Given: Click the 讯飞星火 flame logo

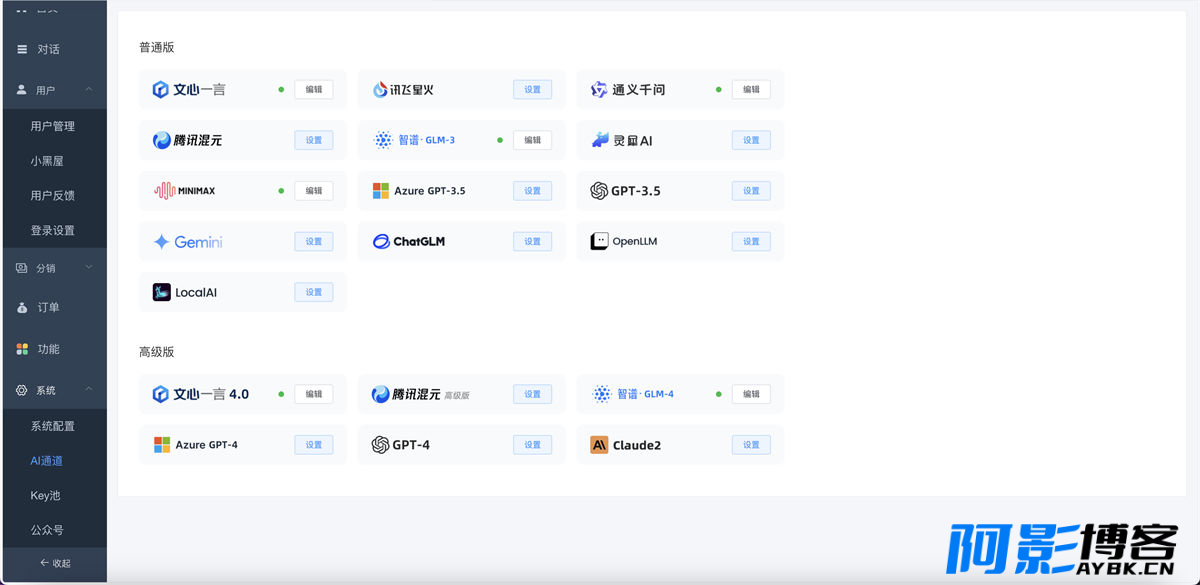Looking at the screenshot, I should (380, 90).
